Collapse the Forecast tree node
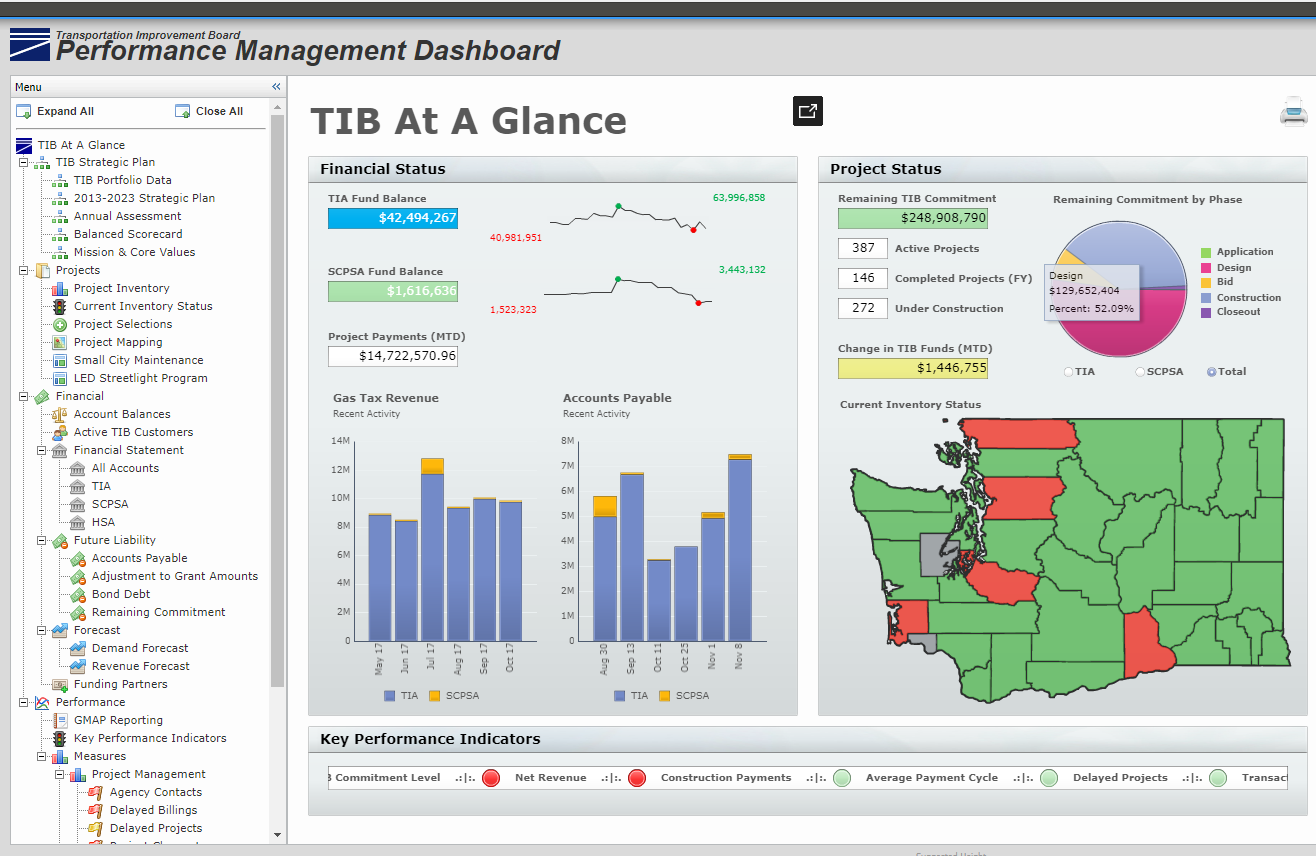The image size is (1316, 856). pos(42,630)
